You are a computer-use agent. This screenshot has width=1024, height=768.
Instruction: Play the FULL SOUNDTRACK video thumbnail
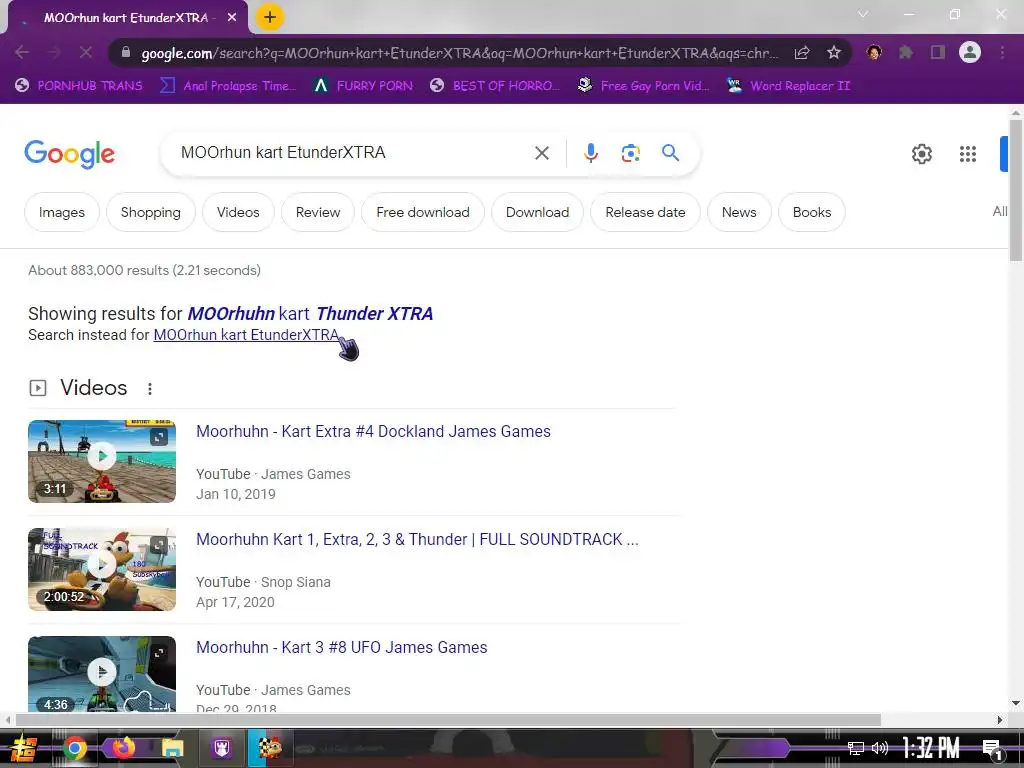pyautogui.click(x=102, y=569)
